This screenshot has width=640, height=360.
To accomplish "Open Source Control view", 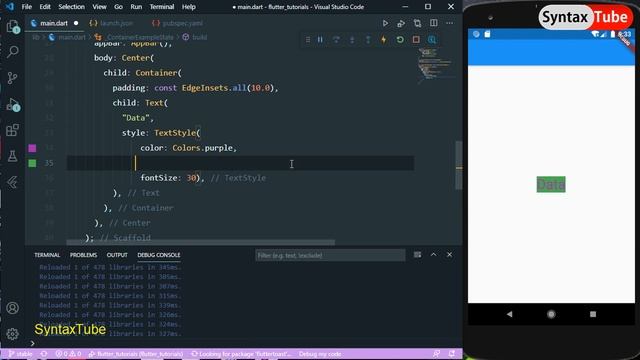I will click(13, 78).
